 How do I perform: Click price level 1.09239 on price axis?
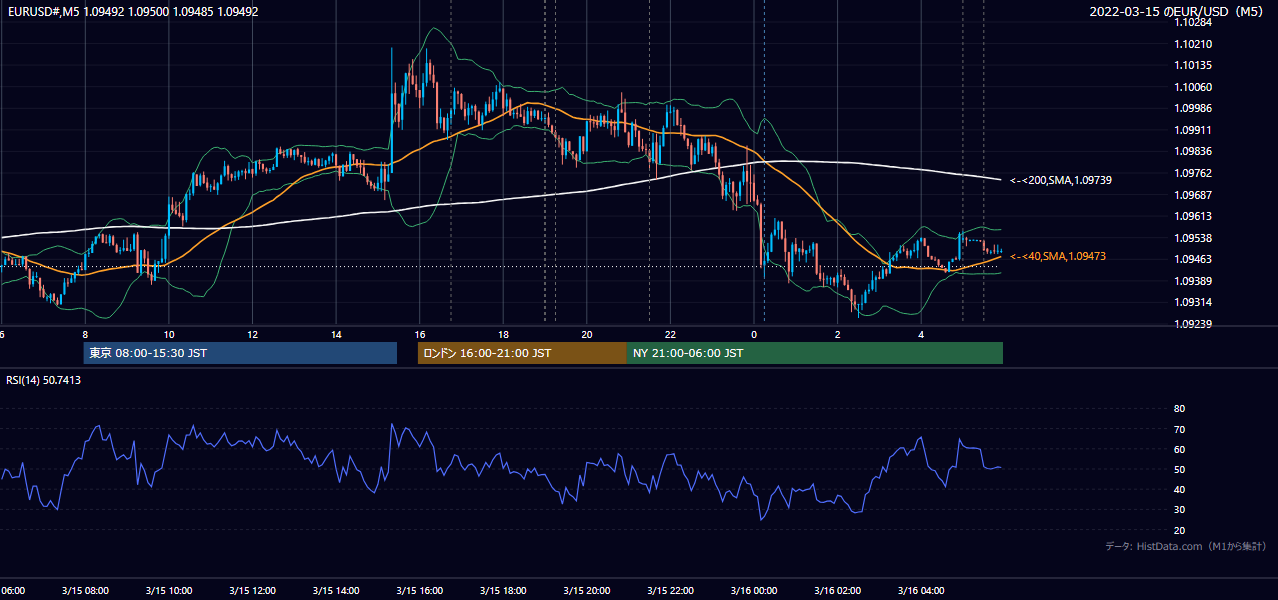[1194, 324]
